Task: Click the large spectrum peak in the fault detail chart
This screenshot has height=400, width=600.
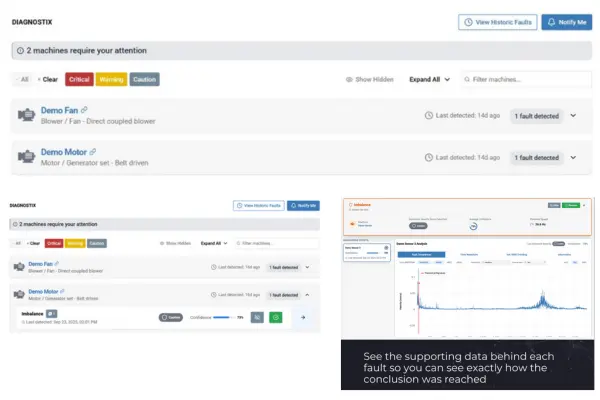Action: pyautogui.click(x=543, y=299)
